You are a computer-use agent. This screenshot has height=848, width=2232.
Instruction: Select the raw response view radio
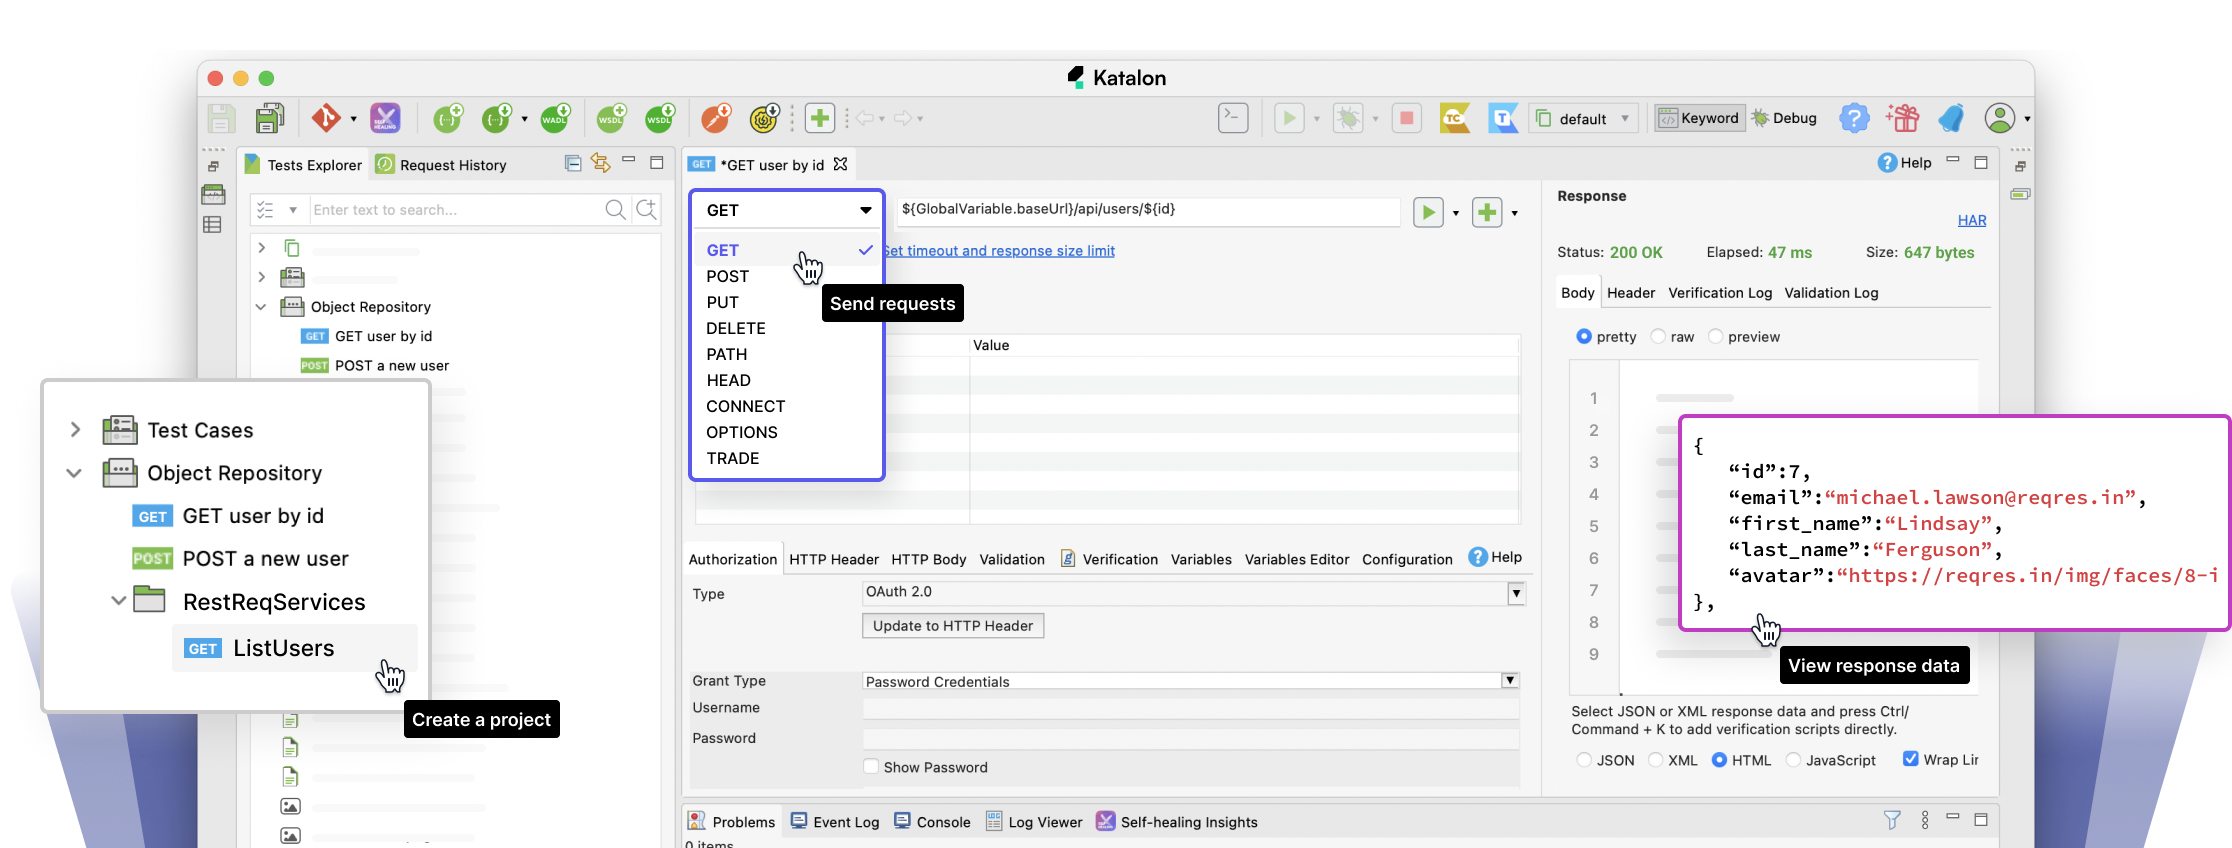pos(1658,337)
